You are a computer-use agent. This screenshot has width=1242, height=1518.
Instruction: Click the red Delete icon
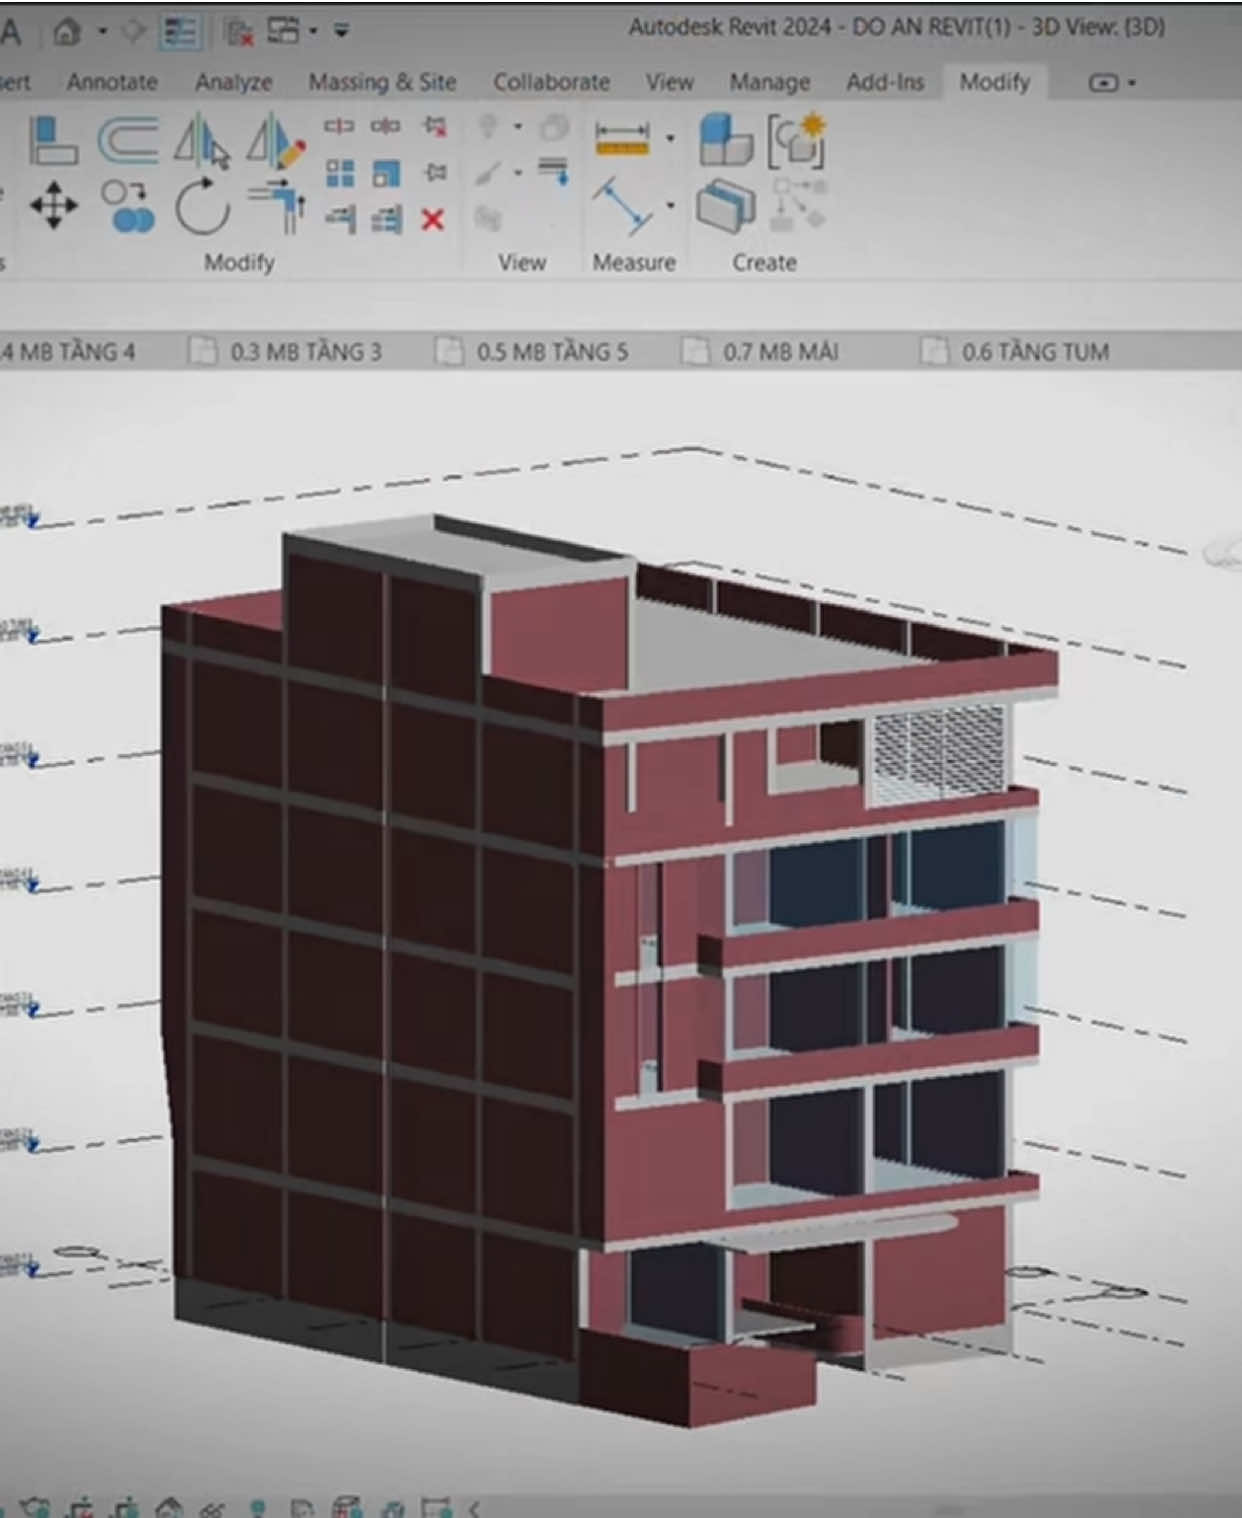point(433,219)
